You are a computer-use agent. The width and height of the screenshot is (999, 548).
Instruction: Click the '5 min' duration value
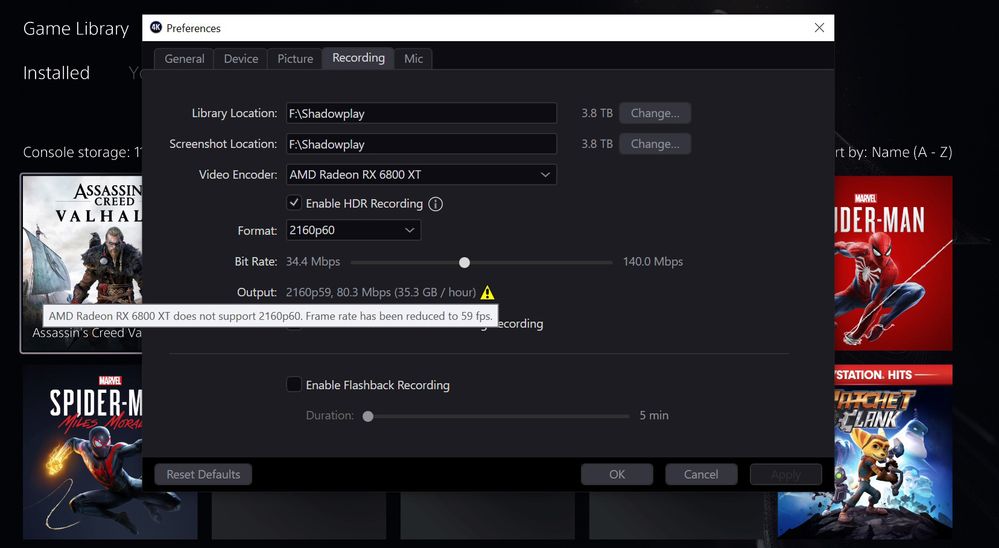(654, 415)
